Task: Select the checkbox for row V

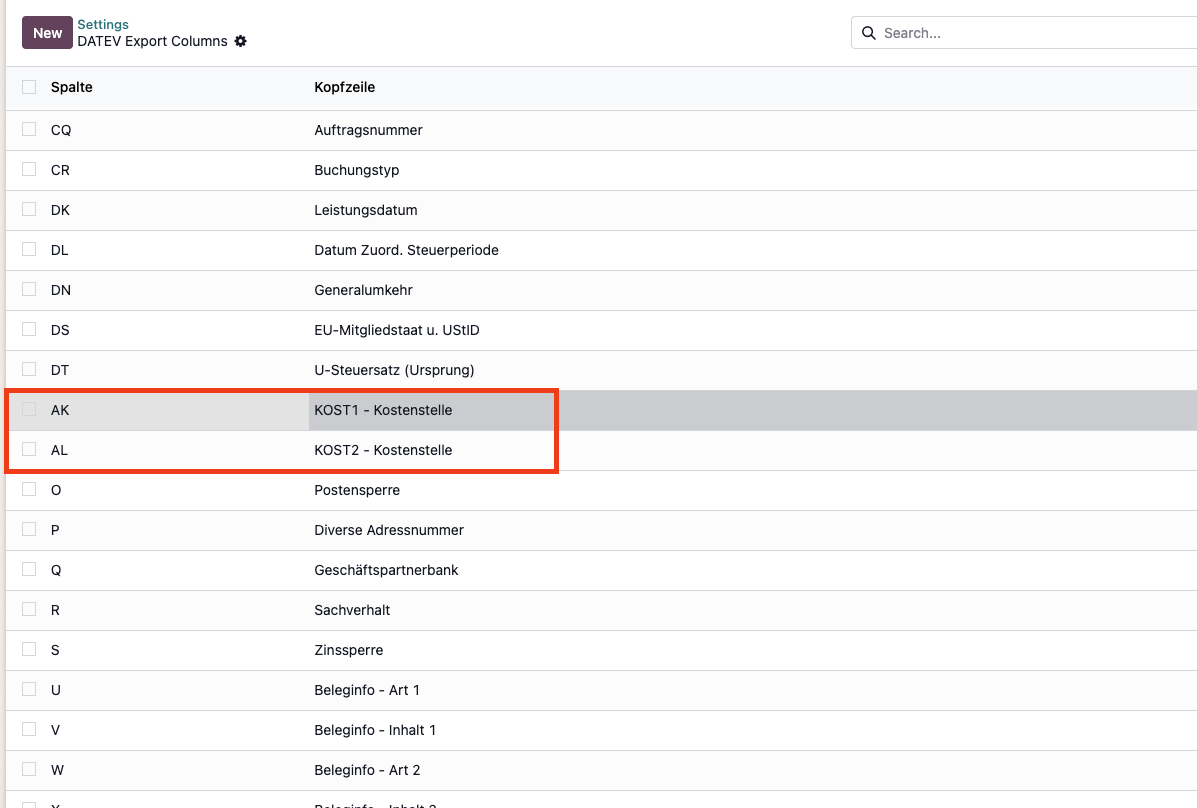Action: 29,729
